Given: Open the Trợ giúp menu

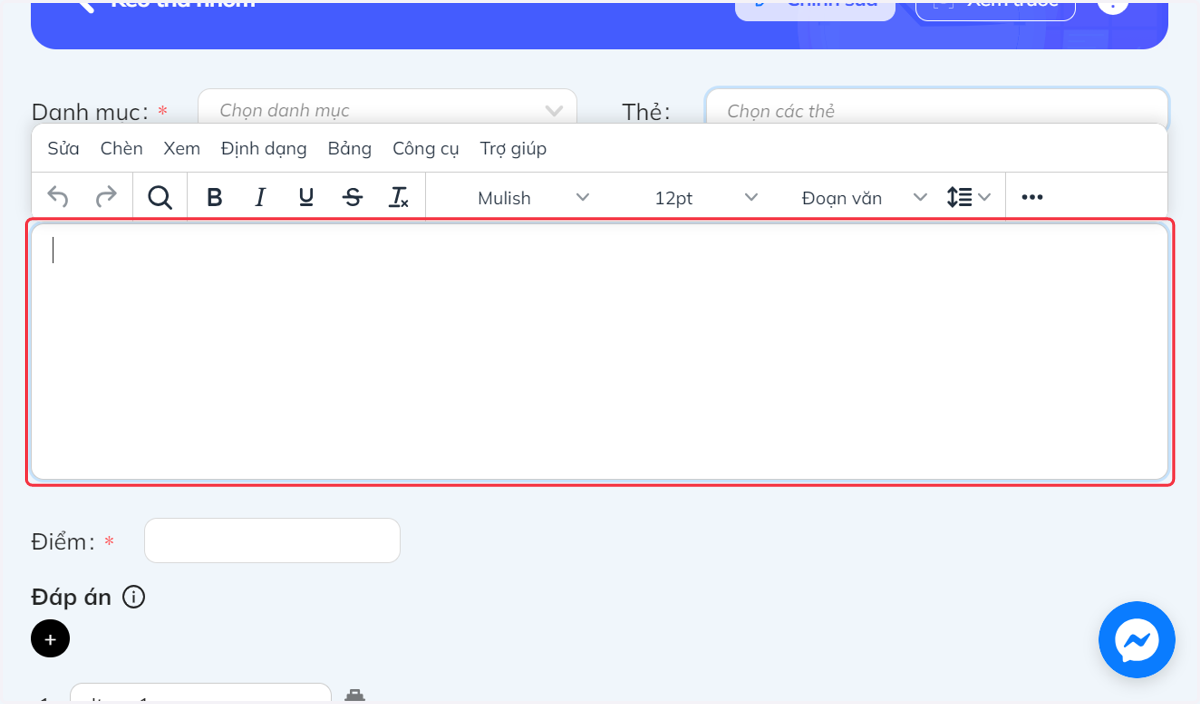Looking at the screenshot, I should tap(513, 148).
